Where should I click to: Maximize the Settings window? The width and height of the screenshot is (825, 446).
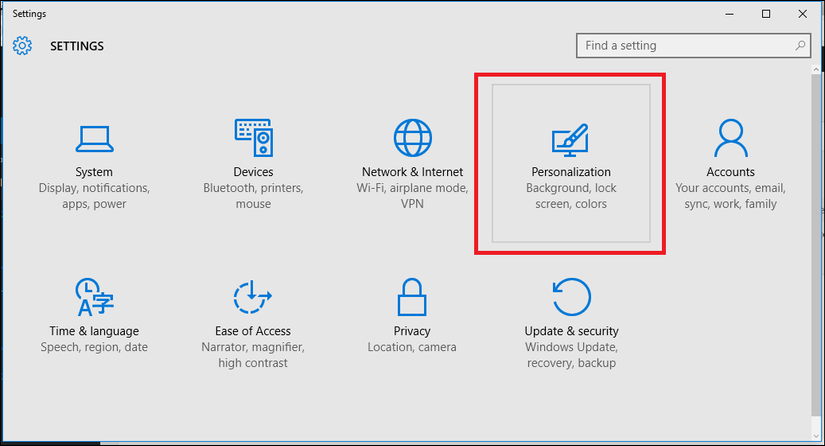(x=766, y=14)
